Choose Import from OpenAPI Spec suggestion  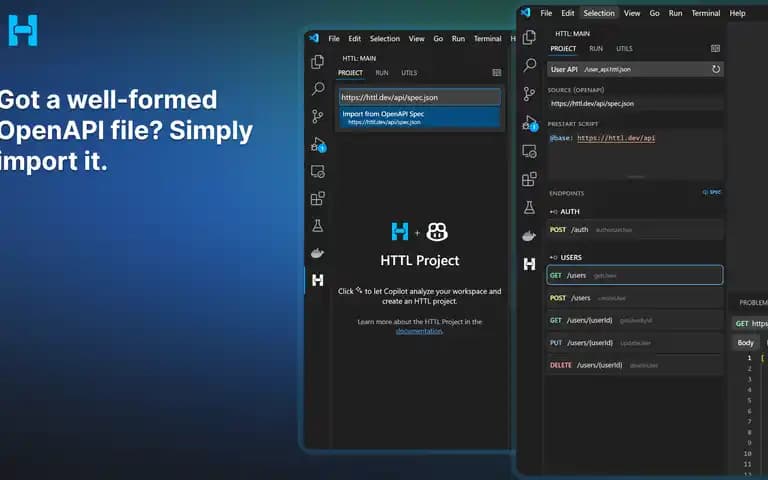[420, 118]
